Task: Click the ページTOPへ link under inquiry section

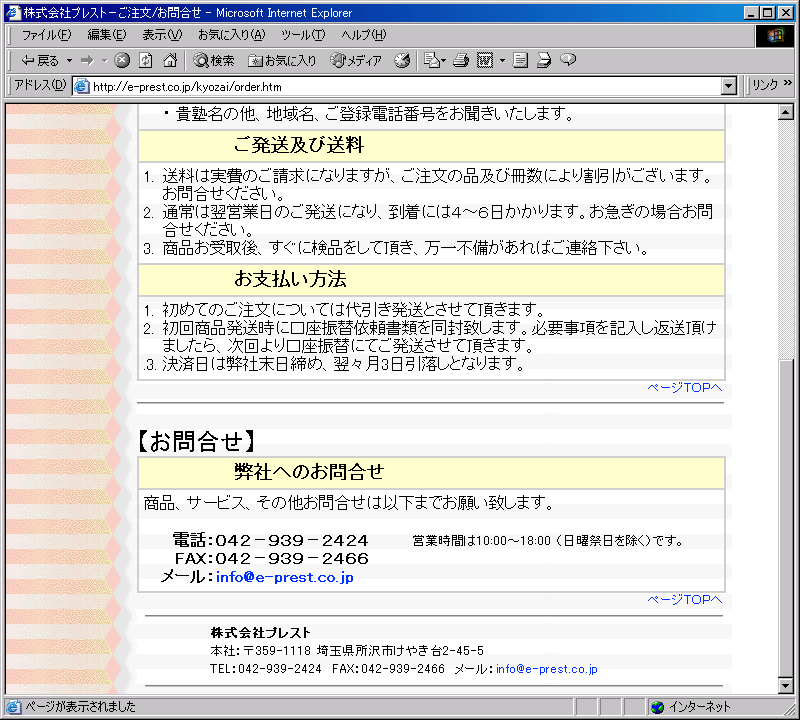Action: [685, 600]
